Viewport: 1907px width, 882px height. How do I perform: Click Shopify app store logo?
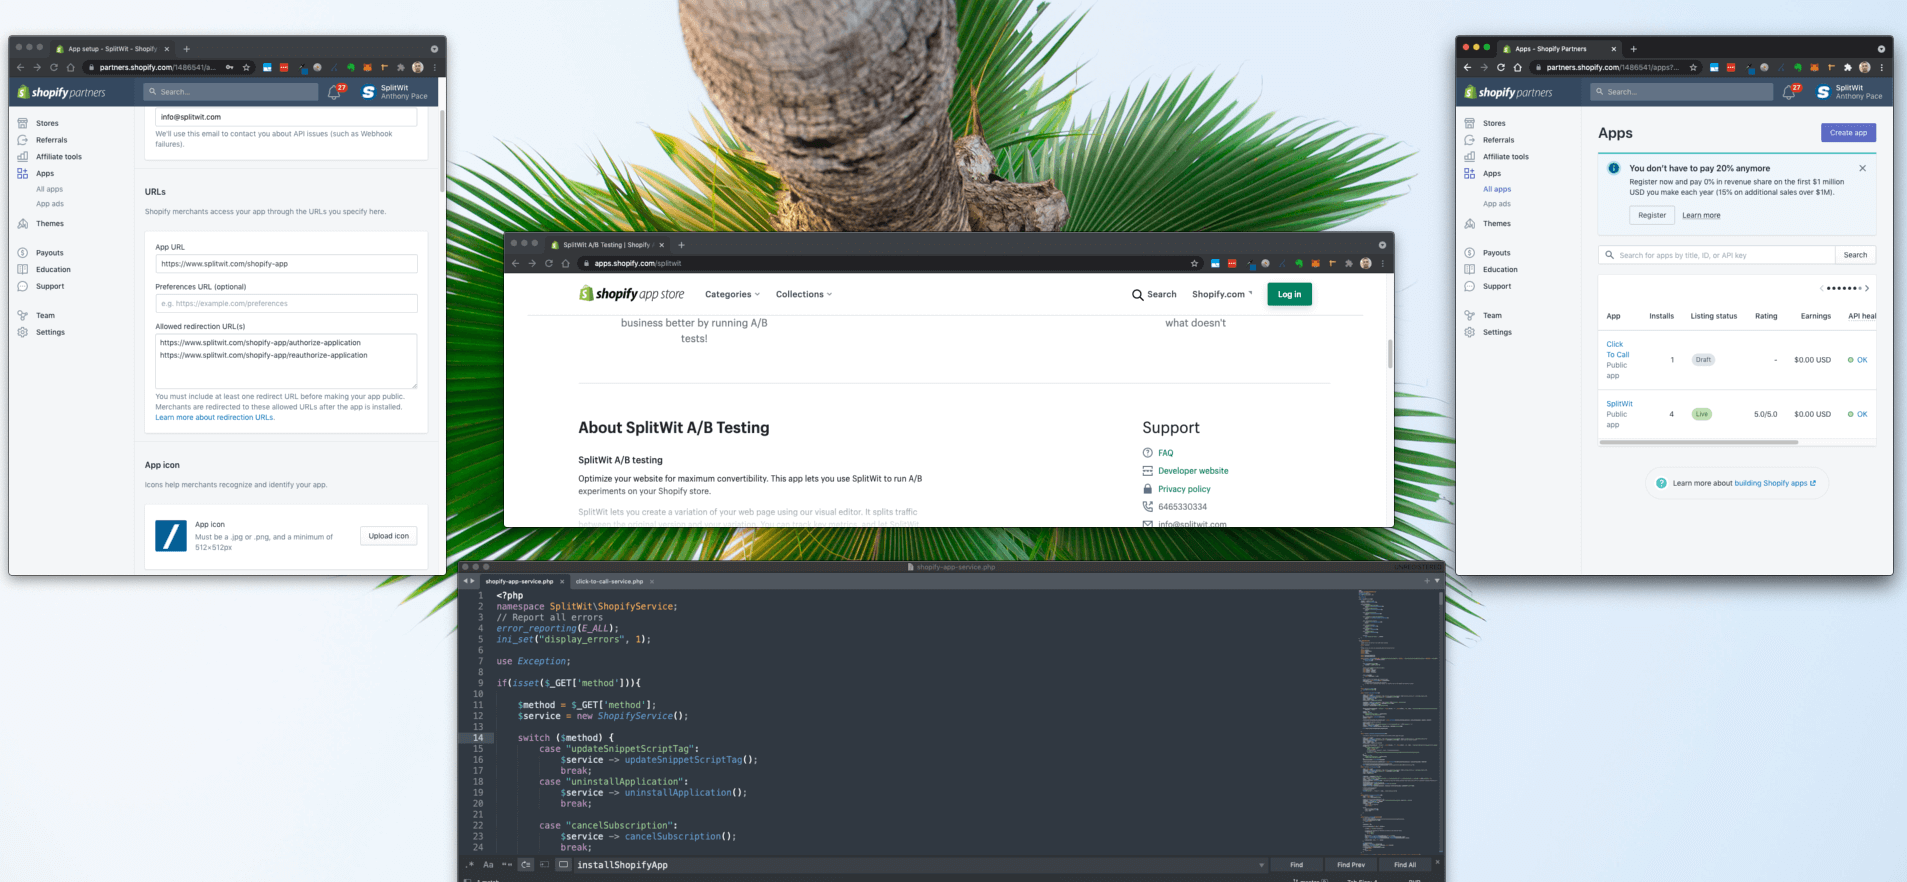(x=632, y=294)
